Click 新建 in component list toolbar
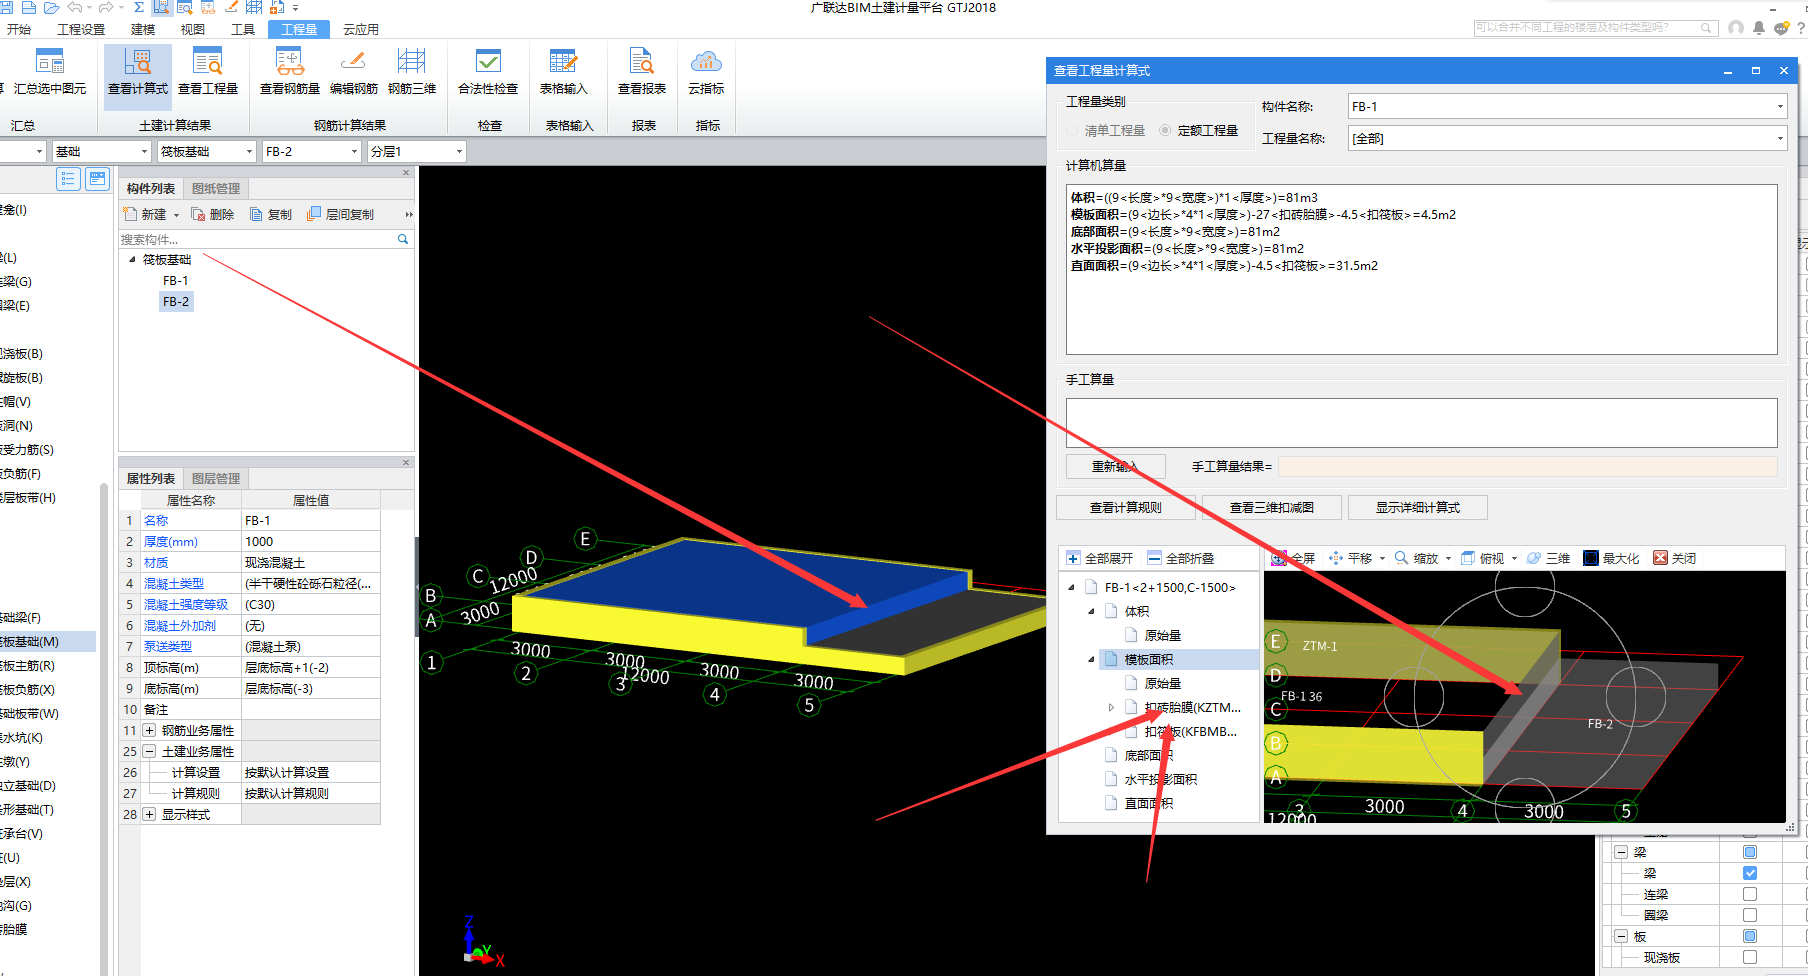 [x=146, y=214]
